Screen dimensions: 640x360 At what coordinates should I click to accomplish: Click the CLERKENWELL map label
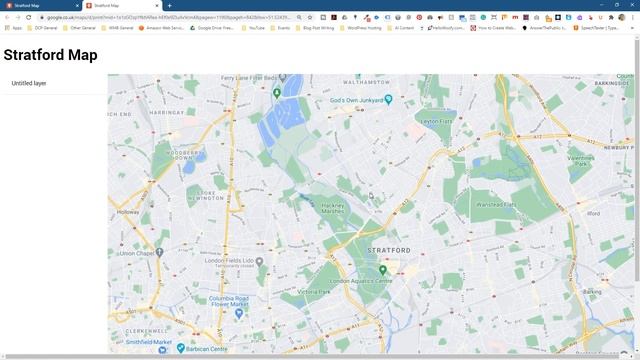(147, 331)
